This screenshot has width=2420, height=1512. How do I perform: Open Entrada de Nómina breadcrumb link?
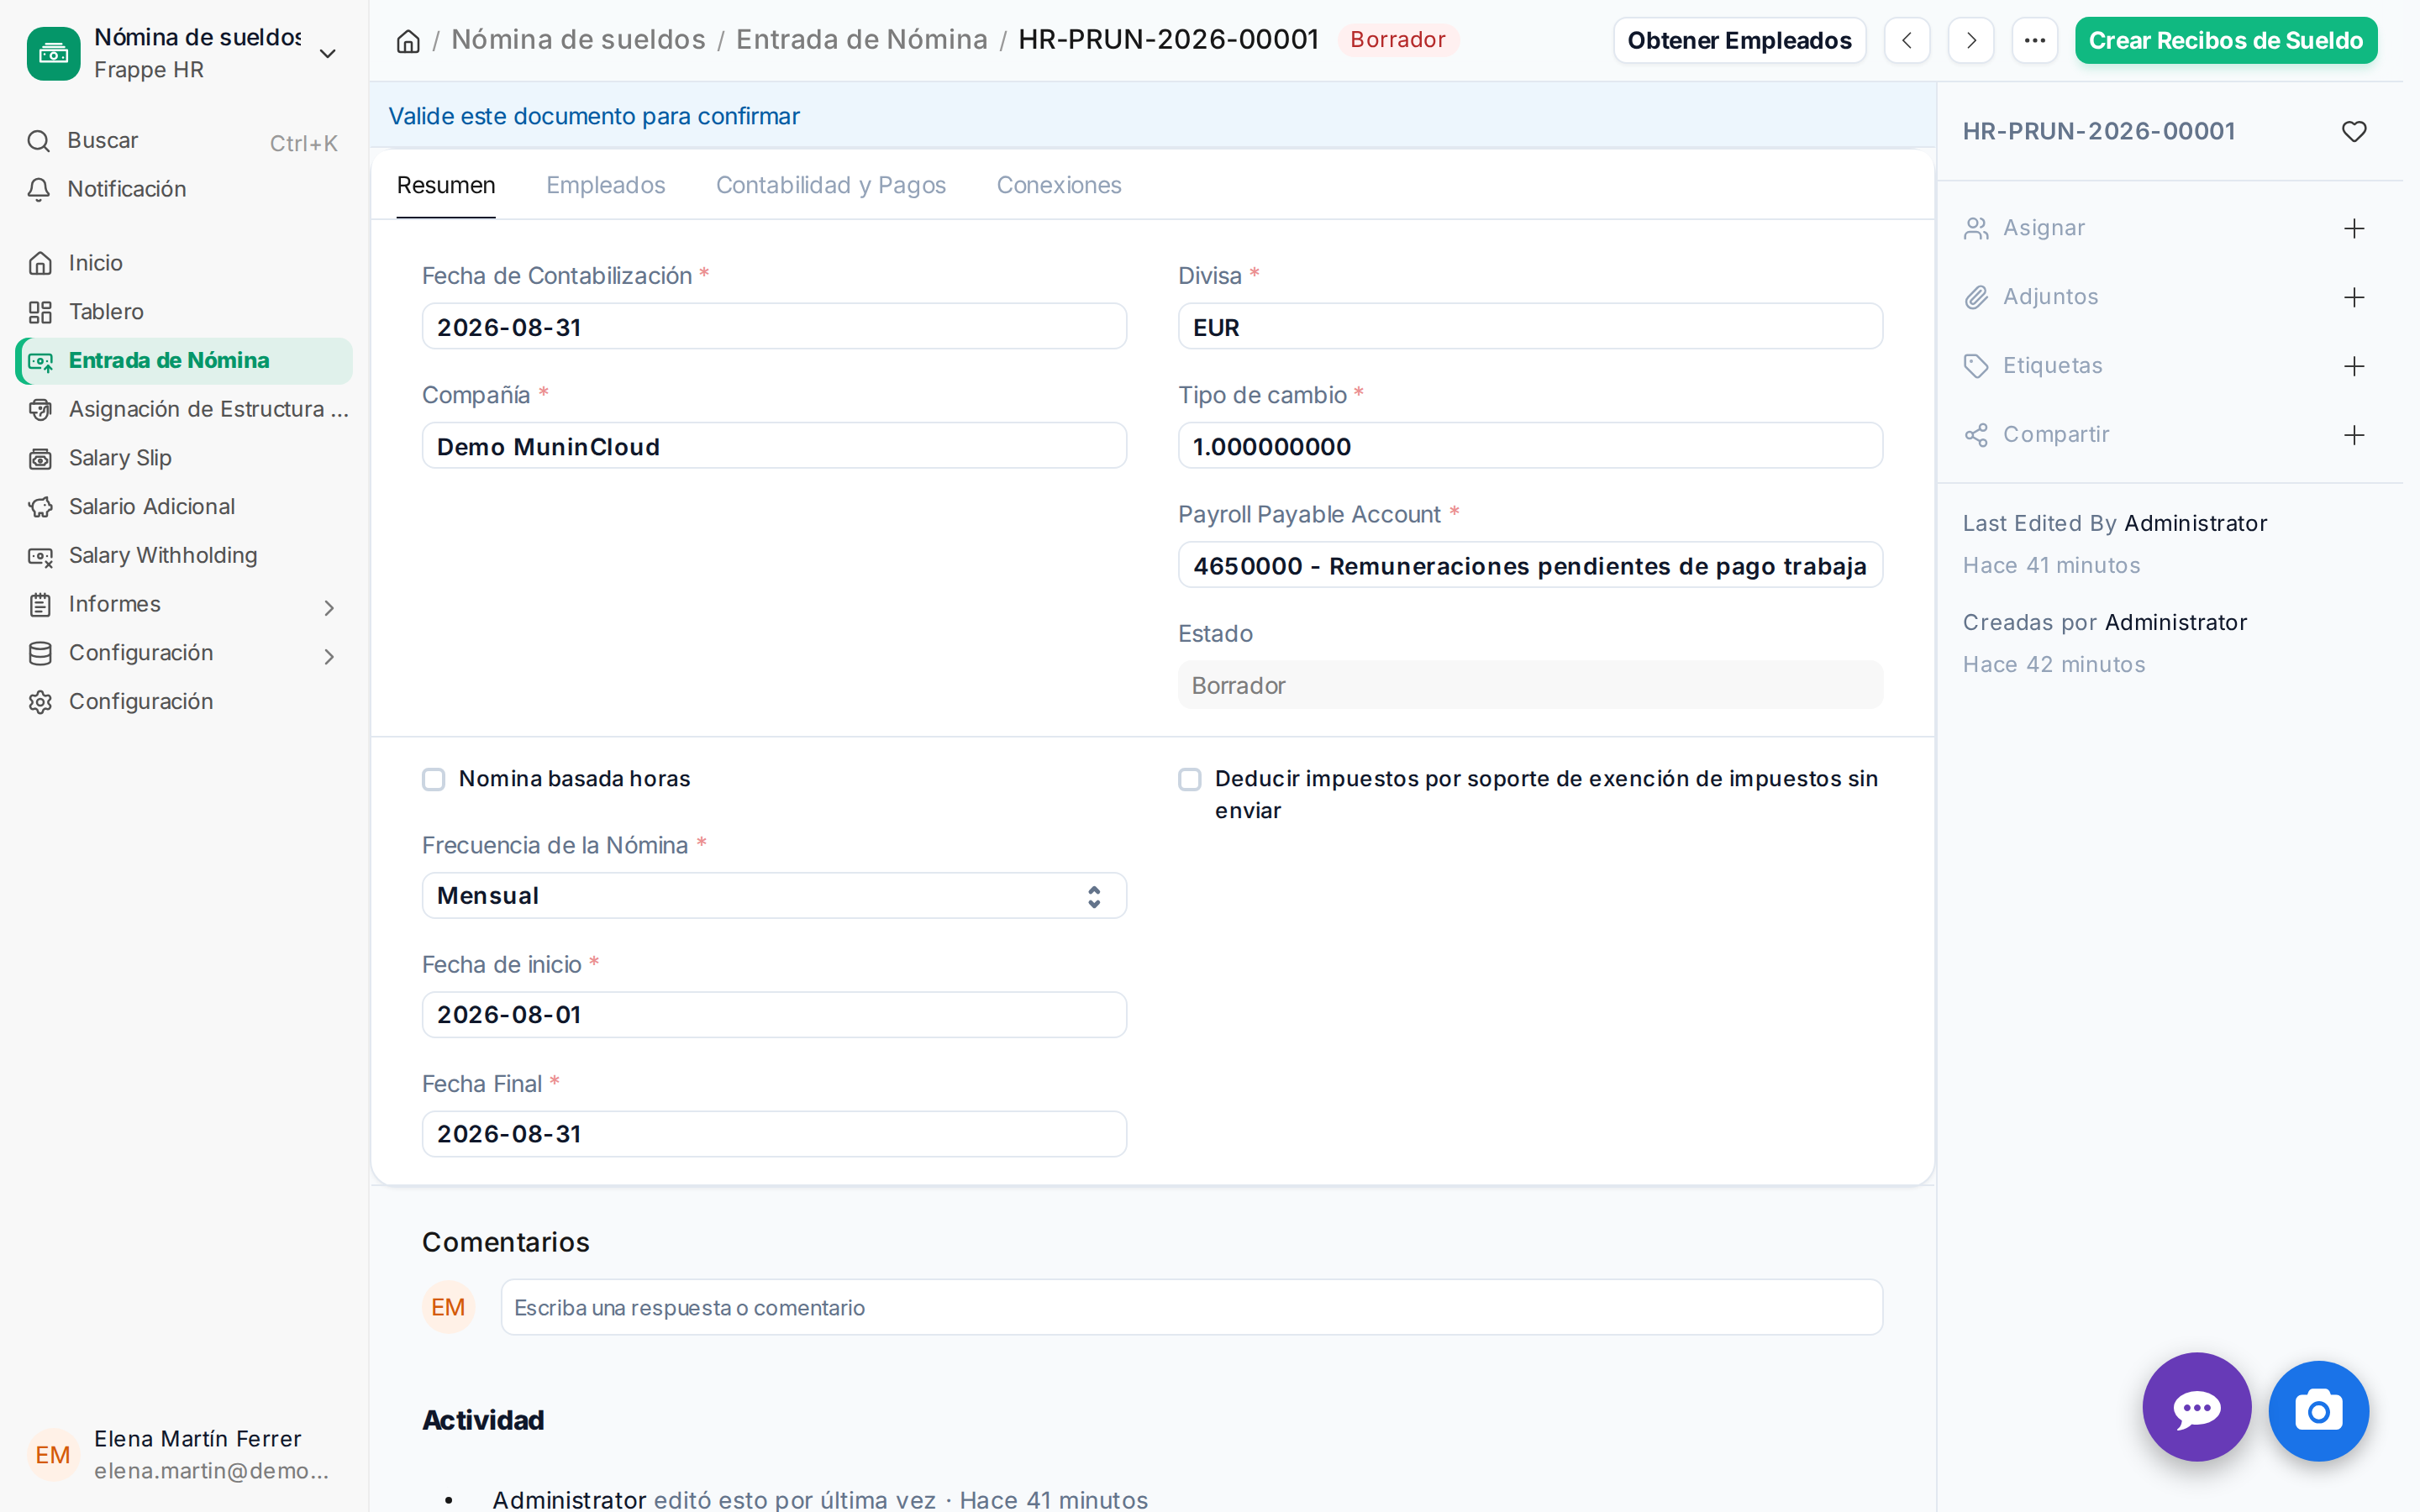click(861, 40)
